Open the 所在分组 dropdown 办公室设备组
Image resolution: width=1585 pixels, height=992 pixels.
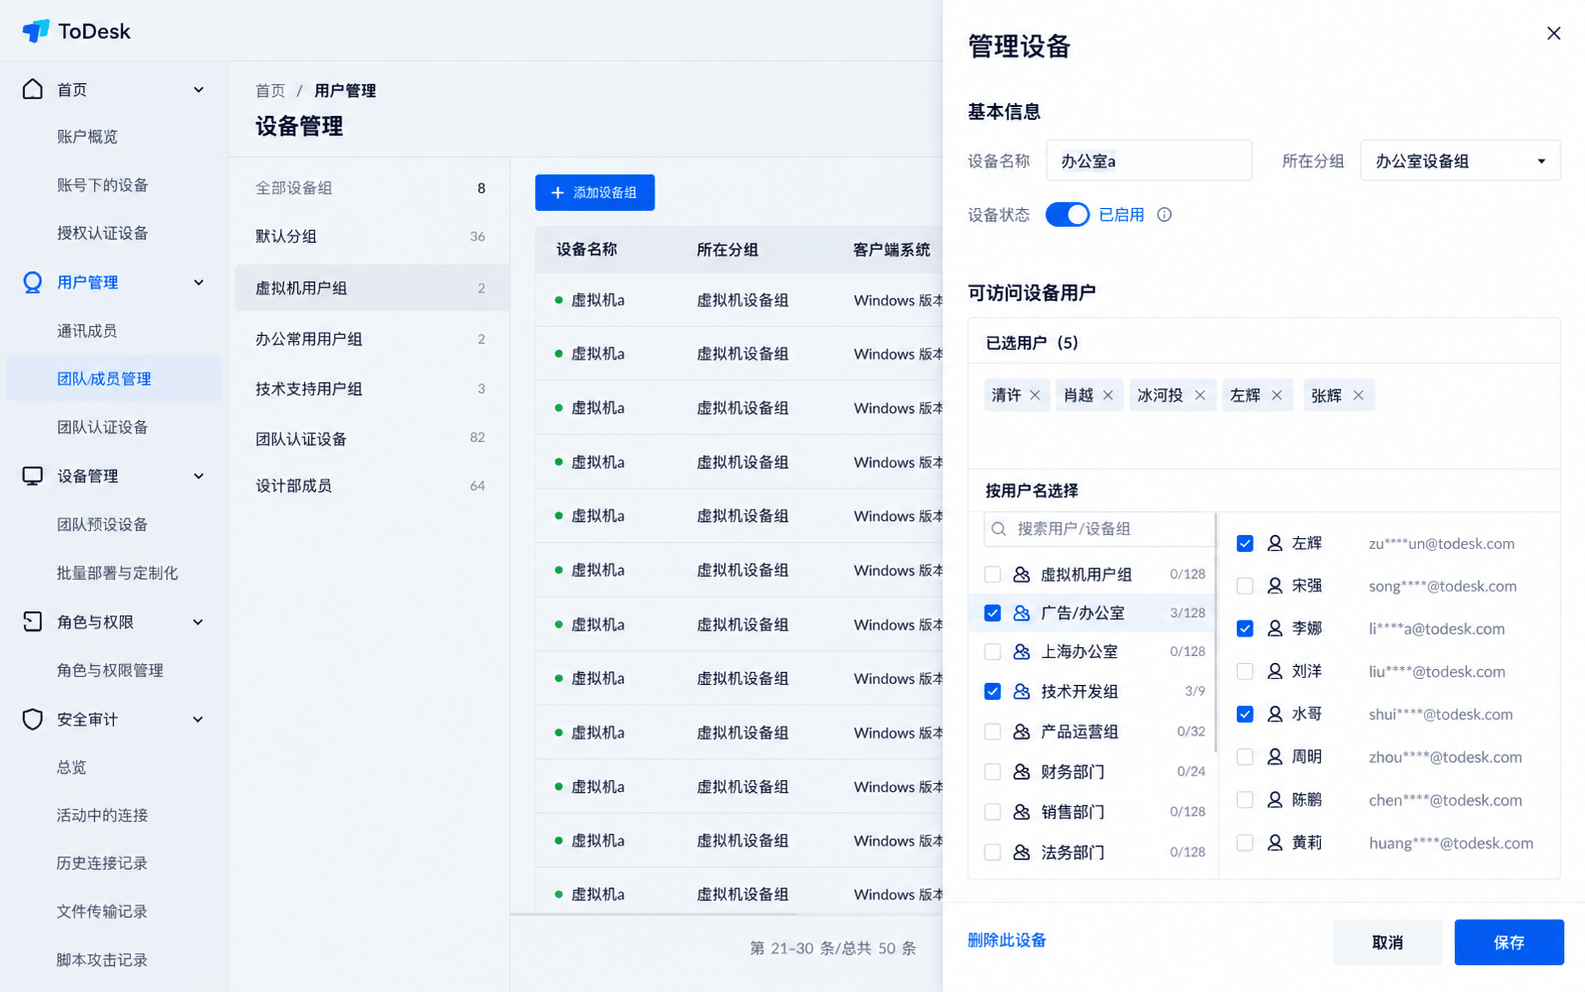pyautogui.click(x=1460, y=161)
